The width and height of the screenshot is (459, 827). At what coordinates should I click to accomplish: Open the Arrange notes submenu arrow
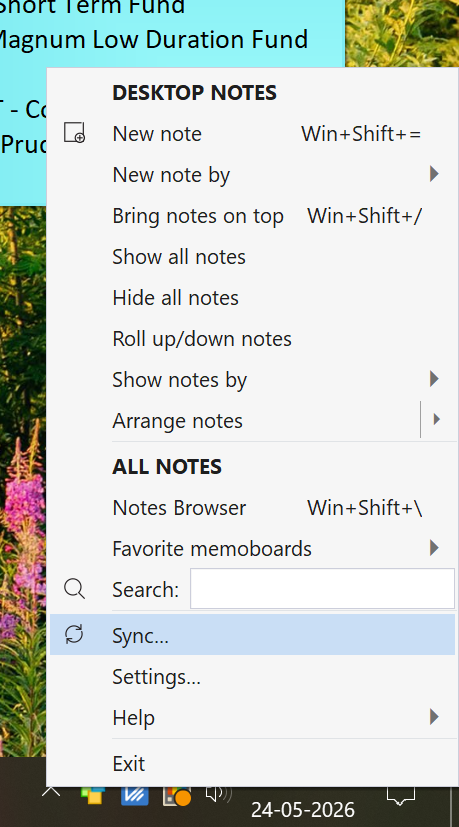click(436, 419)
